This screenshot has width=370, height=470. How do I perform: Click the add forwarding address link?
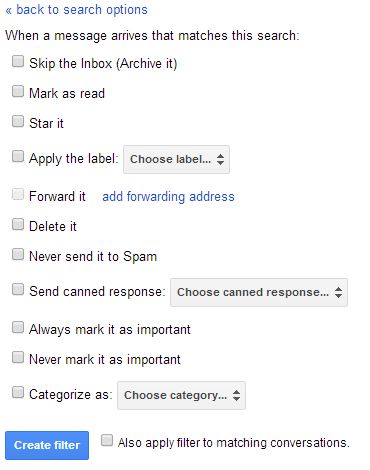point(168,196)
